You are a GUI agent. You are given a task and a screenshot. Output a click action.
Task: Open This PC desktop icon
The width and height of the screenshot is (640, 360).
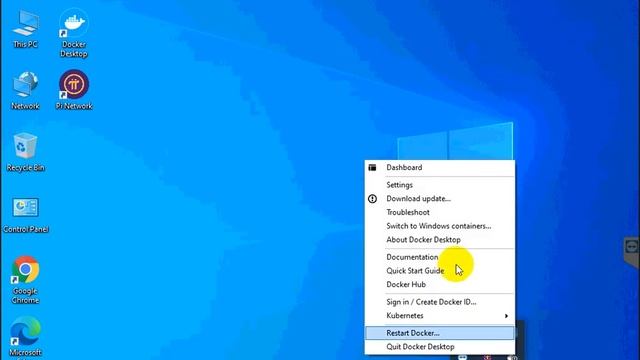point(25,29)
